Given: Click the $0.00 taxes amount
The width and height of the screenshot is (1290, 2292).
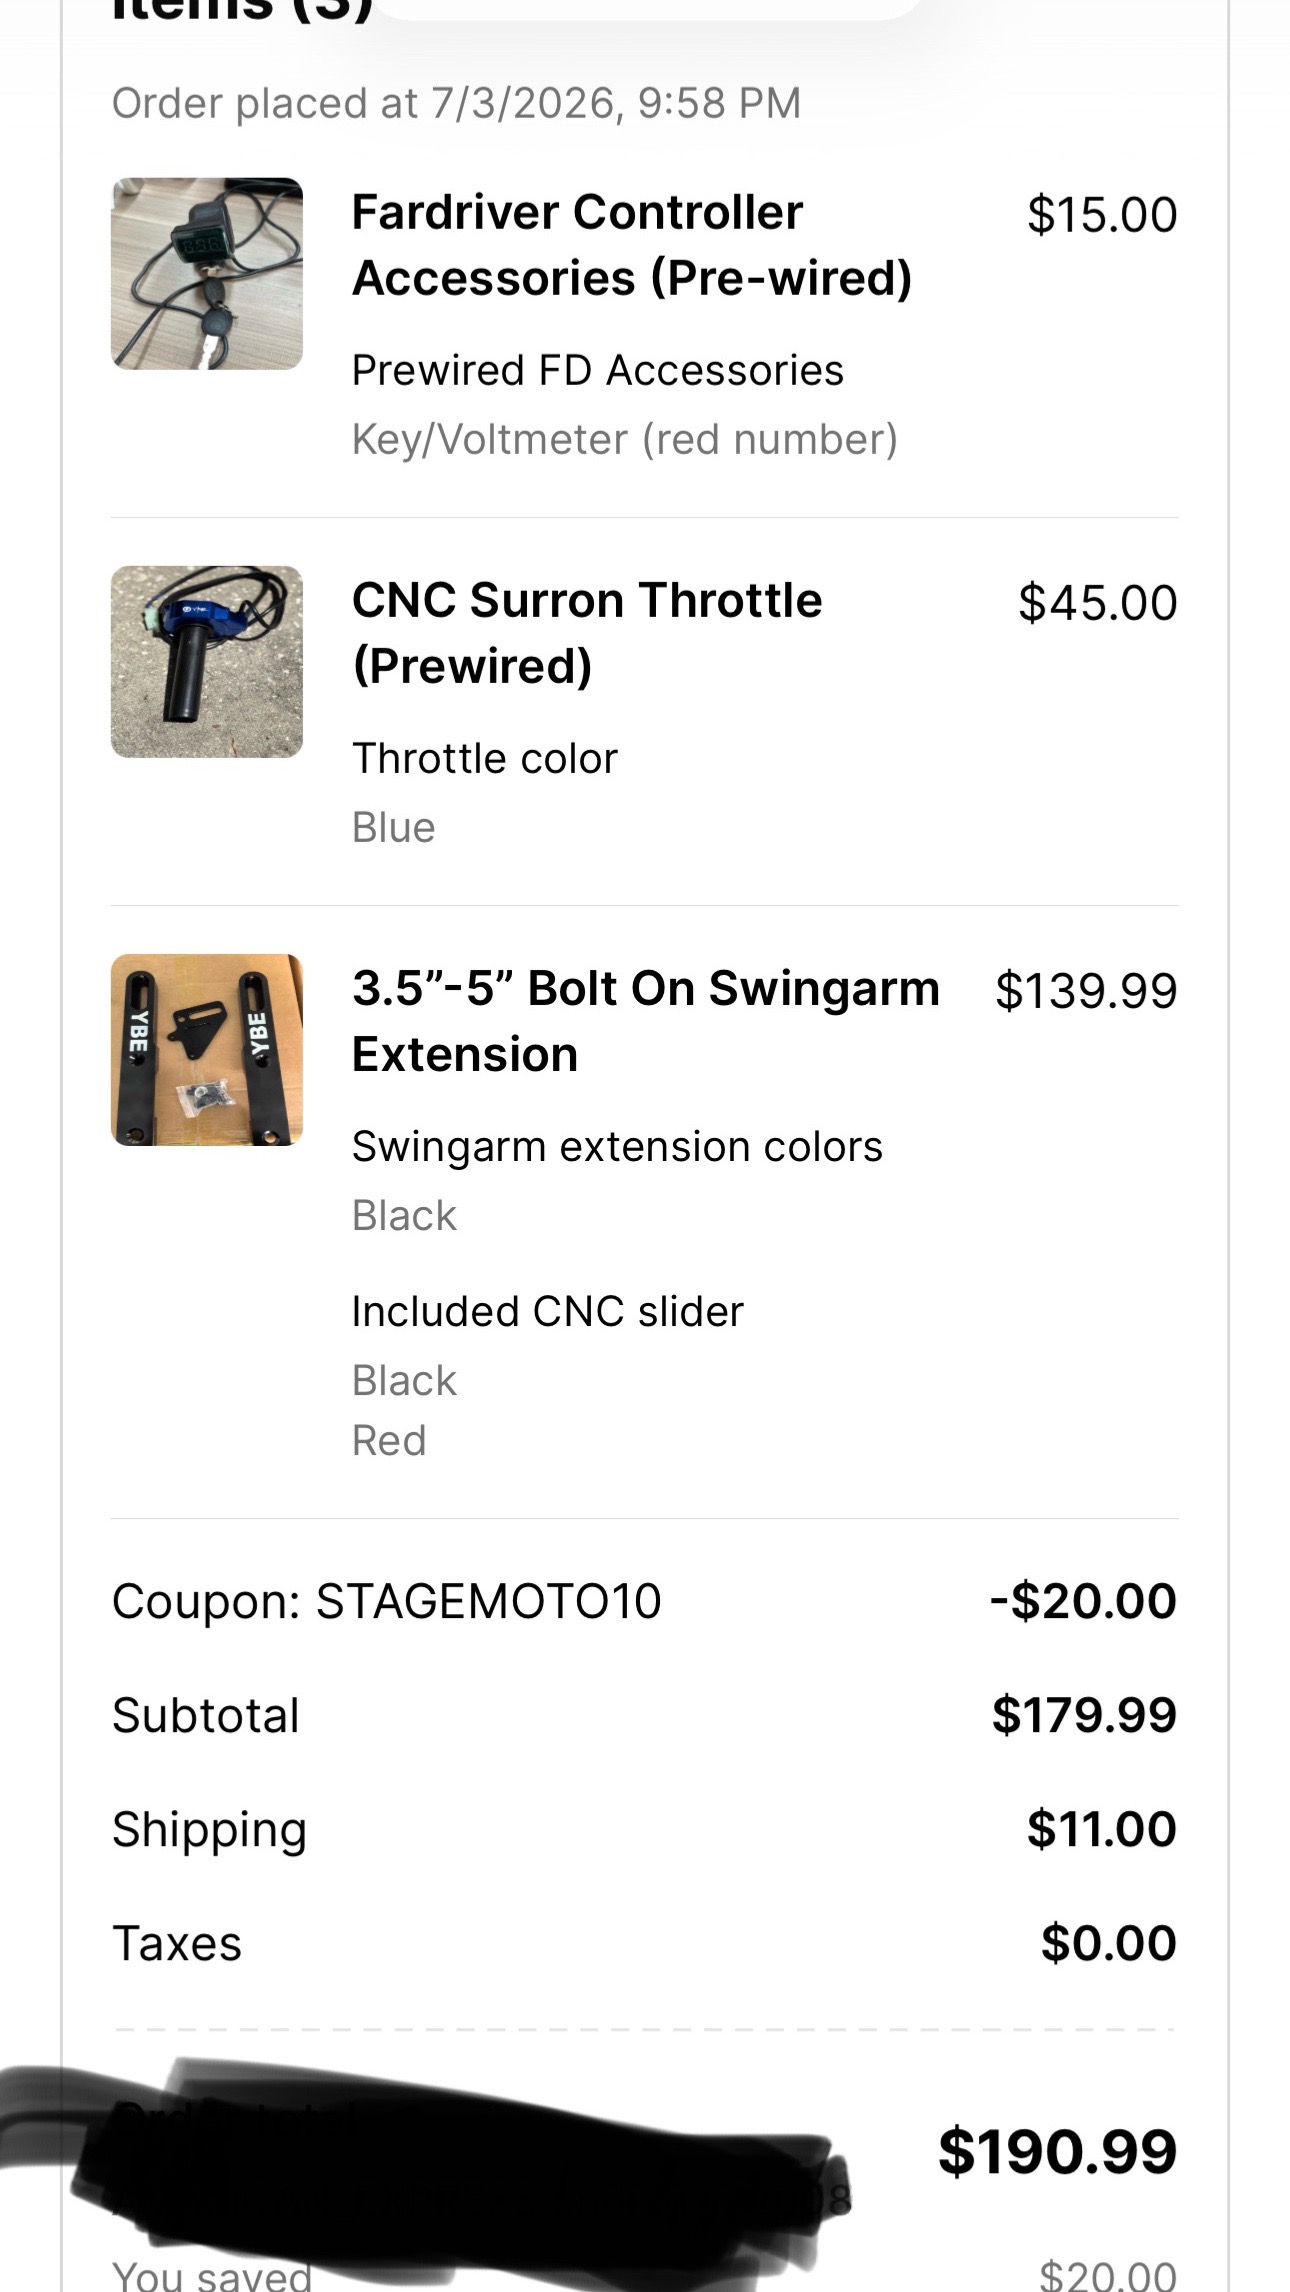Looking at the screenshot, I should point(1109,1943).
